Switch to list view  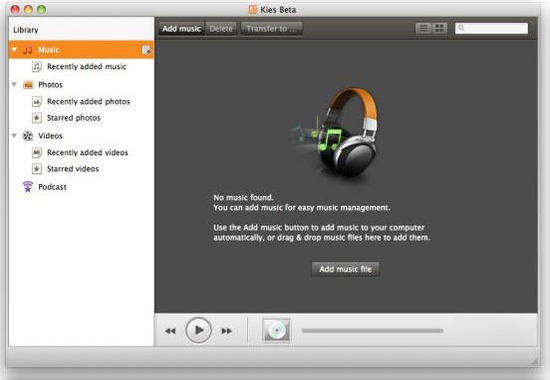coord(423,28)
